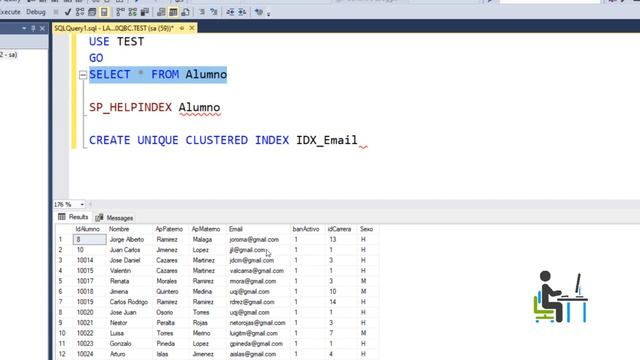Image resolution: width=640 pixels, height=360 pixels.
Task: Select the cell 'Jorge Alberto'
Action: tap(130, 240)
